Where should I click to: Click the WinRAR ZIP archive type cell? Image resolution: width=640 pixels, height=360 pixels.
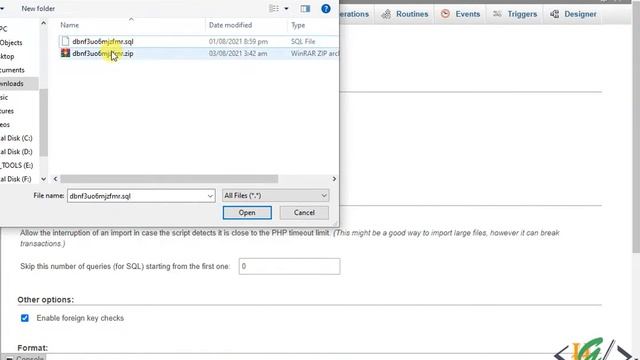pyautogui.click(x=314, y=53)
